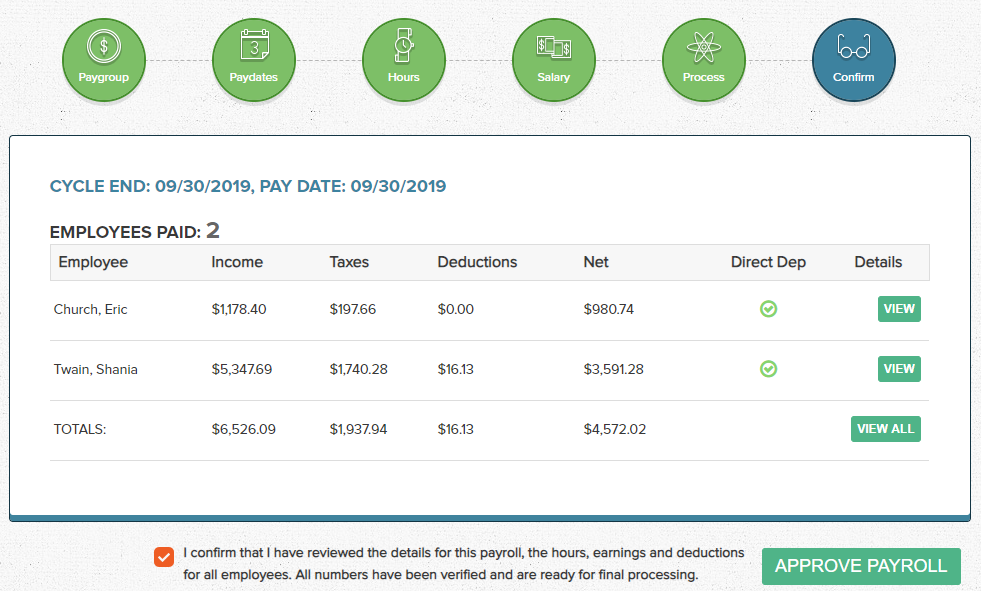Click the VIEW ALL button
This screenshot has width=981, height=591.
(x=885, y=429)
